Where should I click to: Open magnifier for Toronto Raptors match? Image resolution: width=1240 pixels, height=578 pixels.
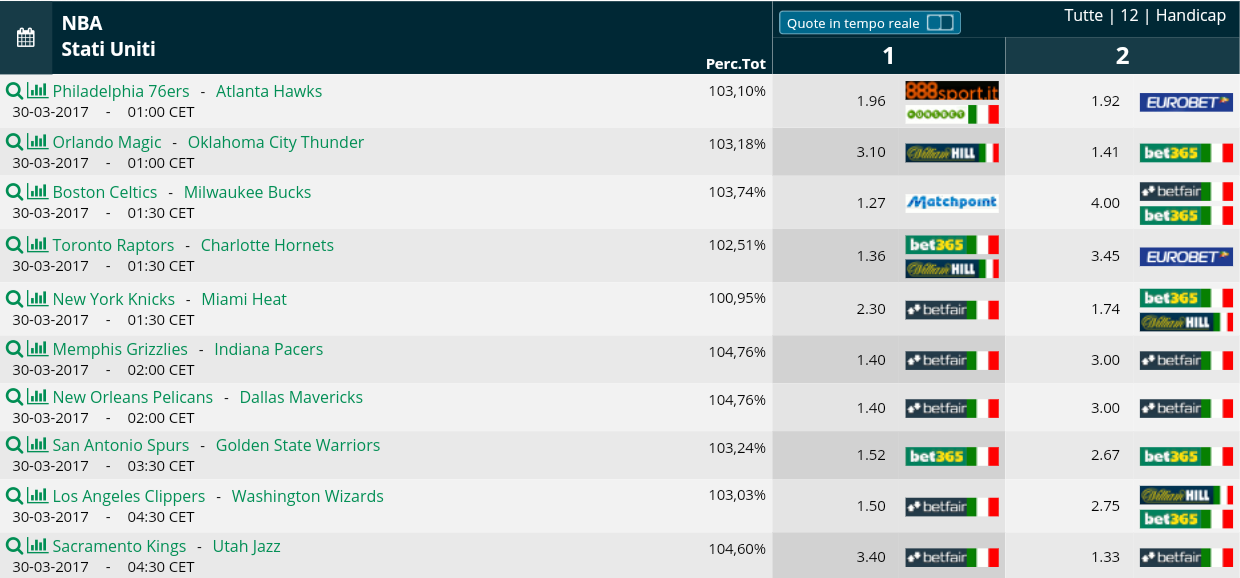coord(14,245)
